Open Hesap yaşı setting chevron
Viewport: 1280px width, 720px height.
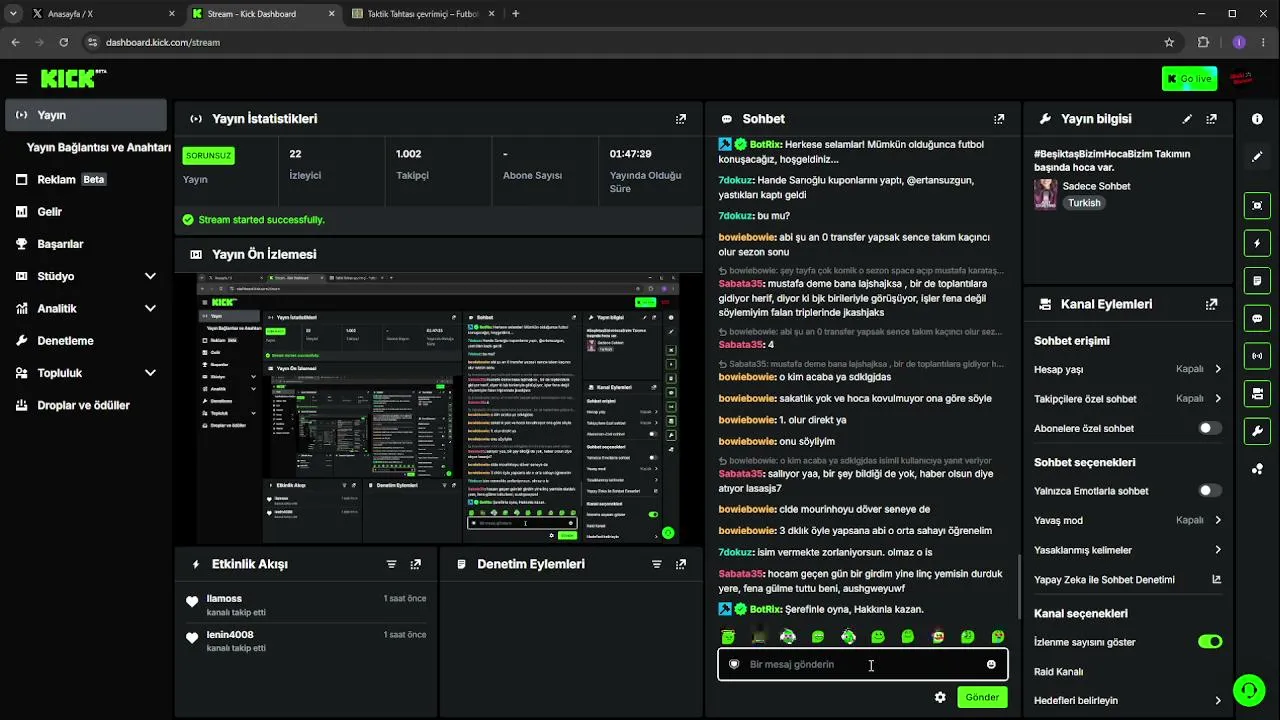(x=1218, y=369)
